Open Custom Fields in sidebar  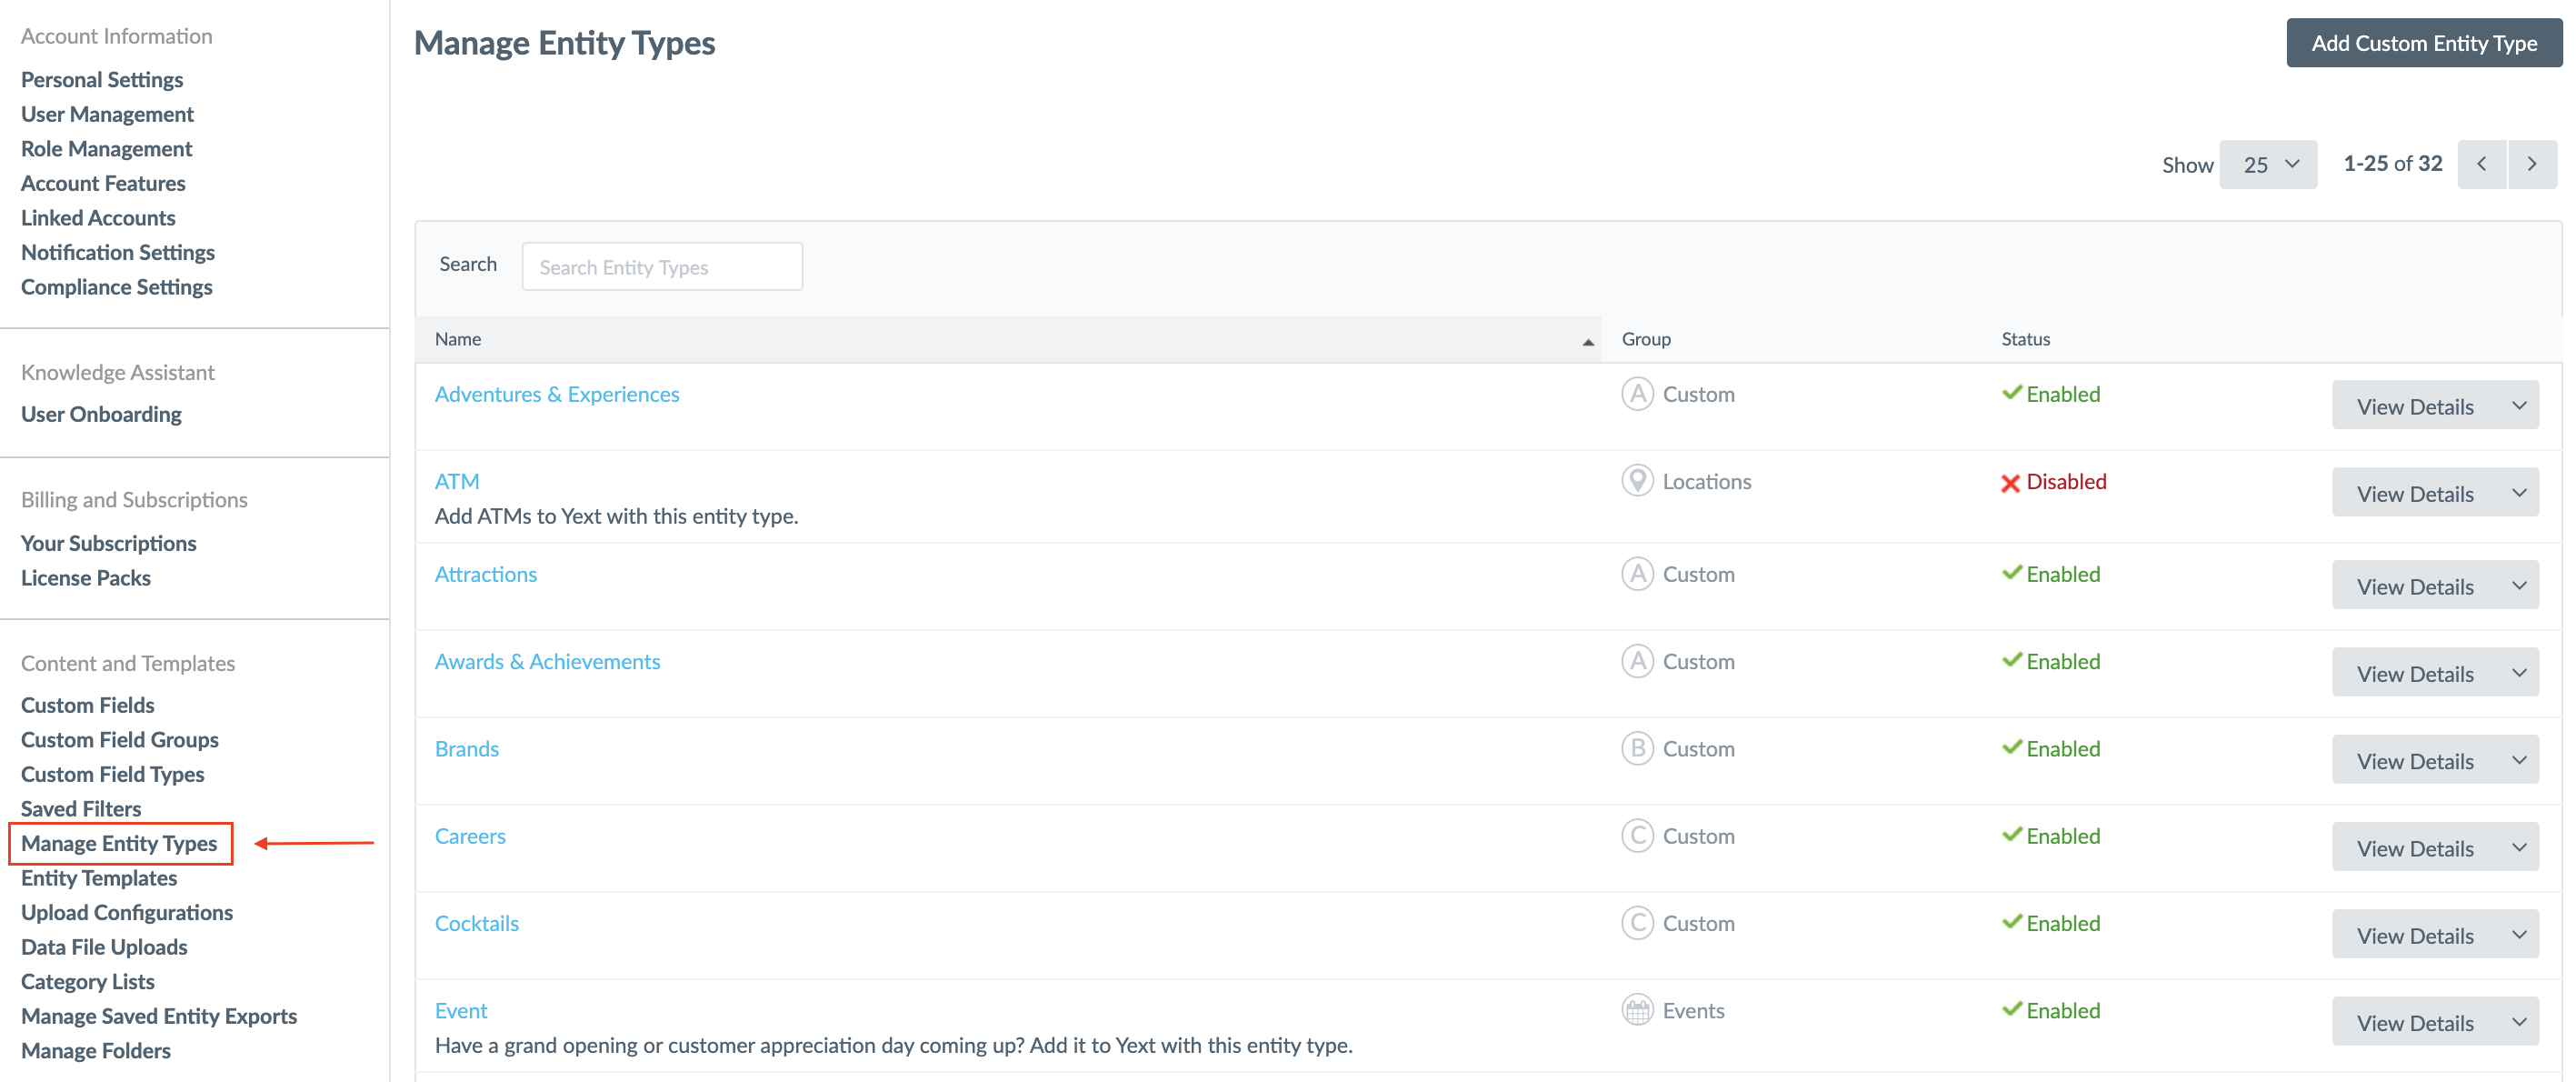pos(88,705)
